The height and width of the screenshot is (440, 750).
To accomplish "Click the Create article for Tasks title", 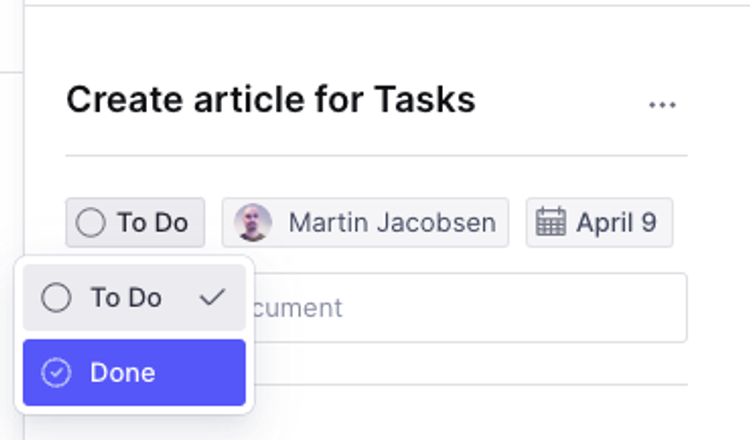I will pyautogui.click(x=271, y=100).
